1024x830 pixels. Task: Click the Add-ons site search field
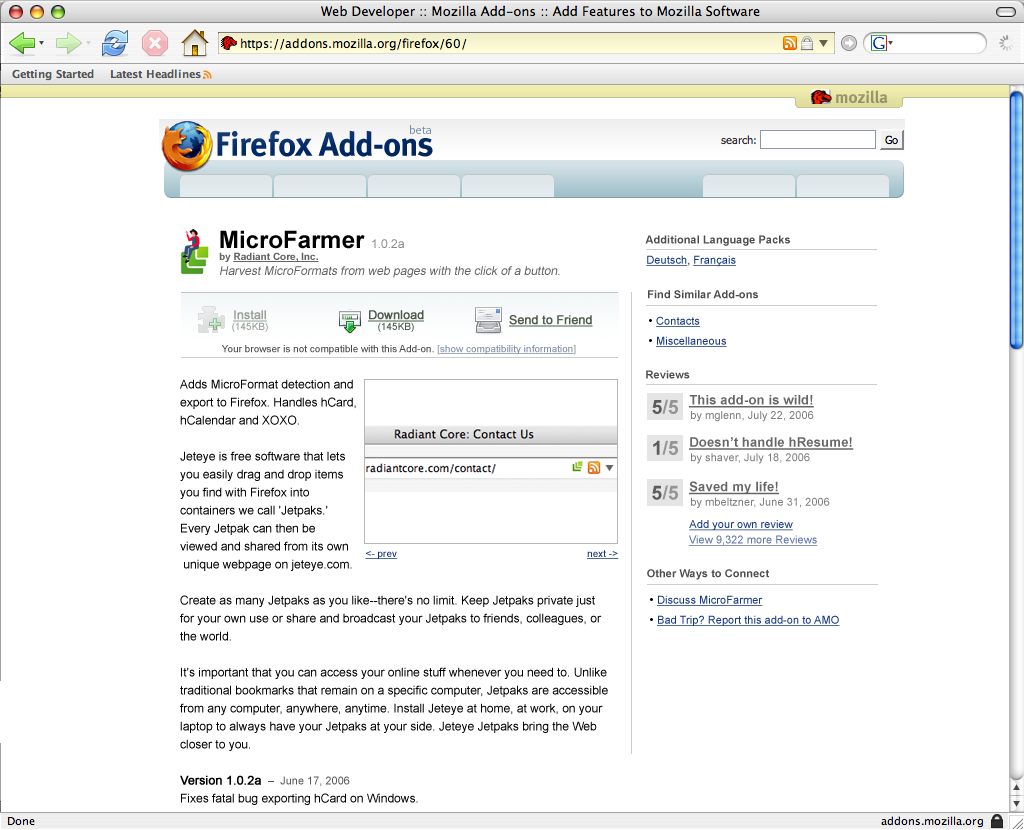click(818, 140)
